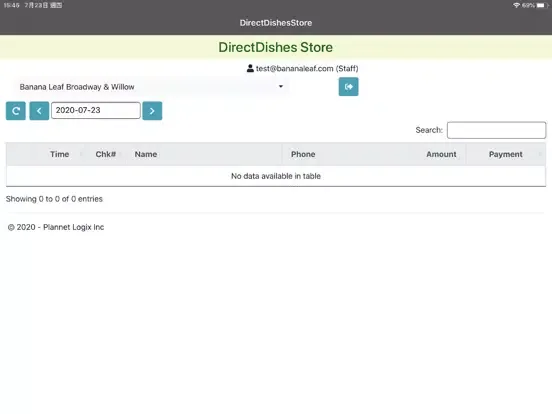Sort by the Name column header
This screenshot has height=414, width=552.
coord(146,154)
